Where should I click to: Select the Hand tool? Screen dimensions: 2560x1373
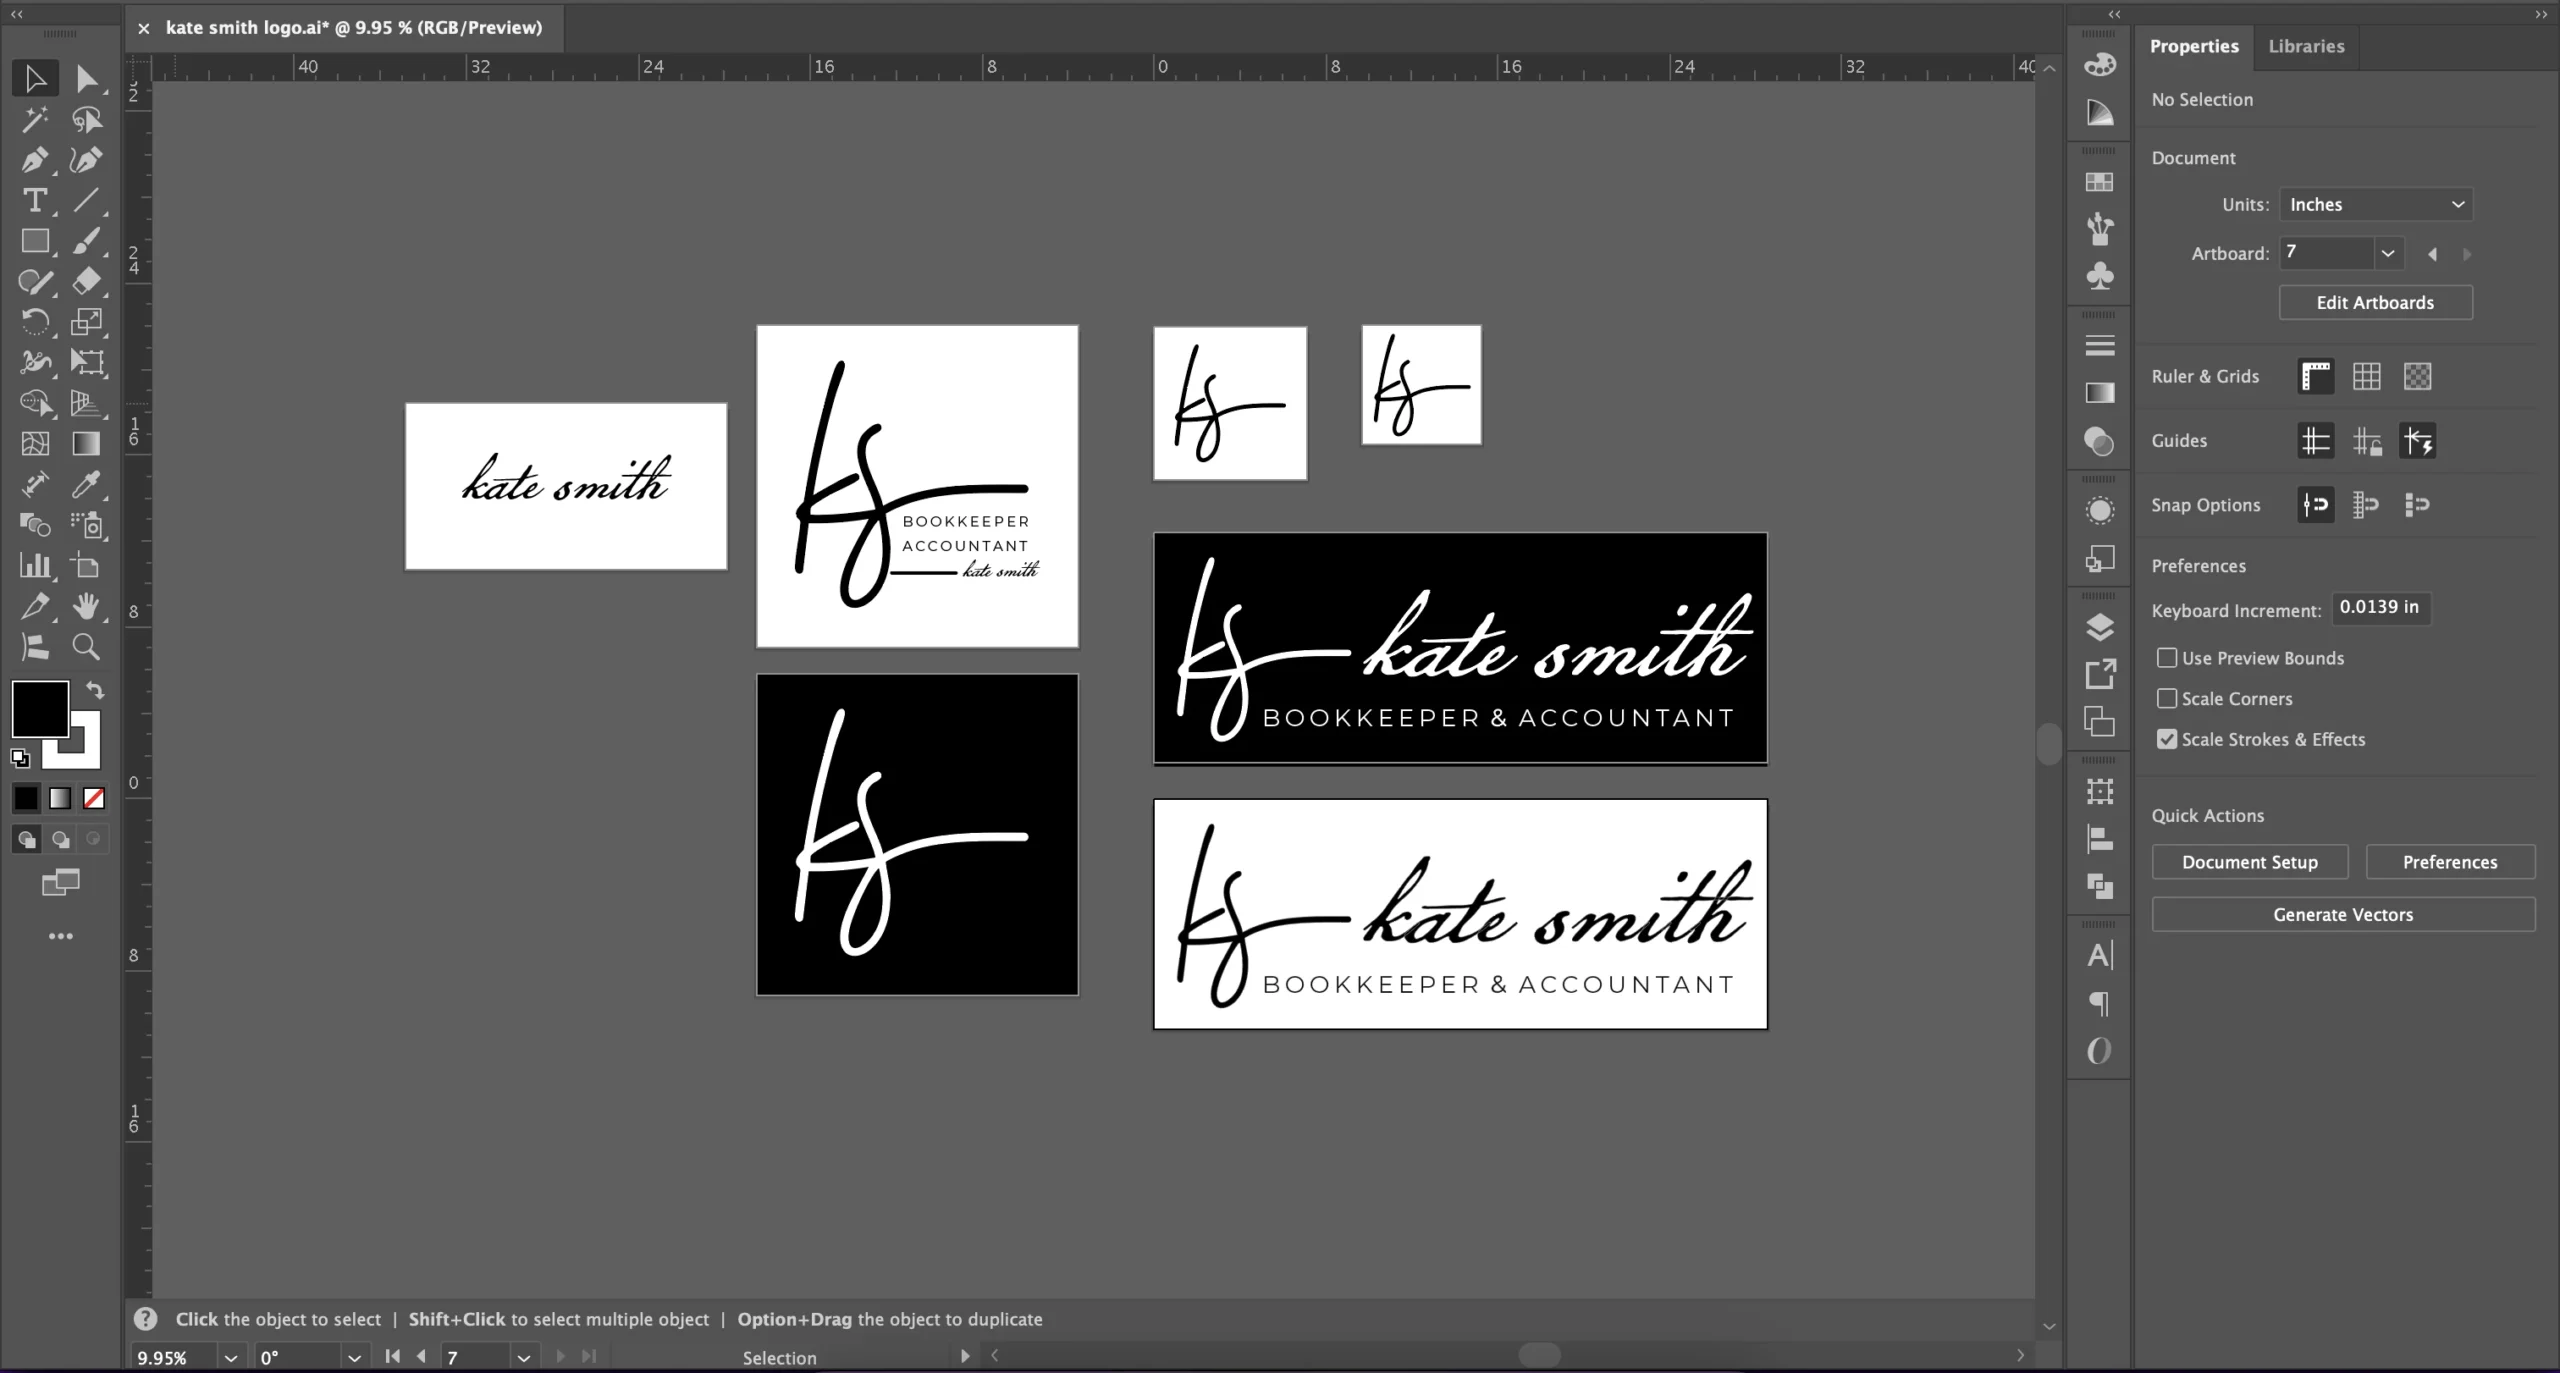86,606
